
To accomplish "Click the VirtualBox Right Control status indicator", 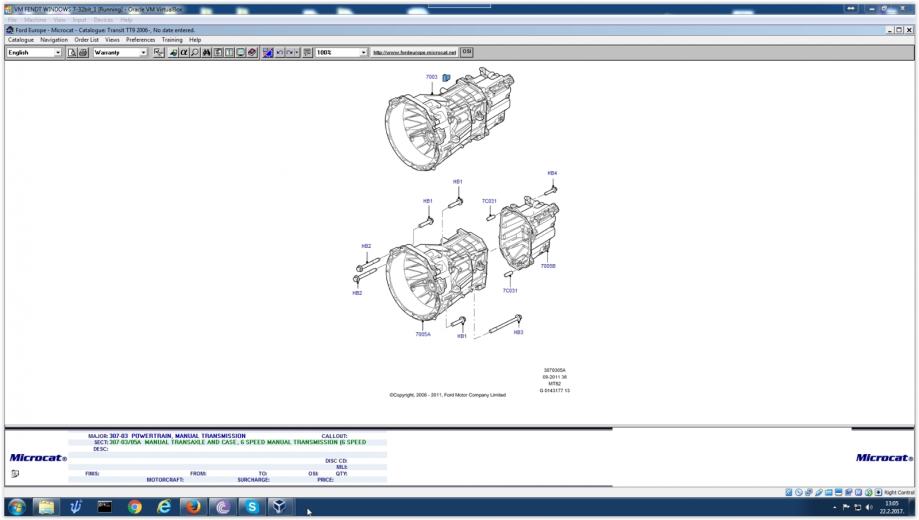I will coord(899,492).
